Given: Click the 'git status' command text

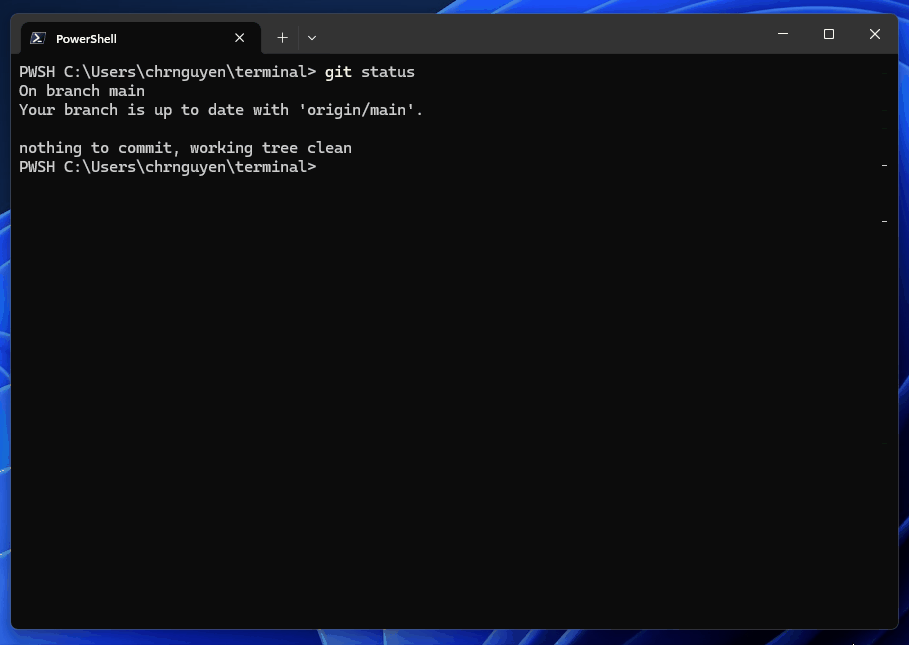Looking at the screenshot, I should tap(371, 71).
